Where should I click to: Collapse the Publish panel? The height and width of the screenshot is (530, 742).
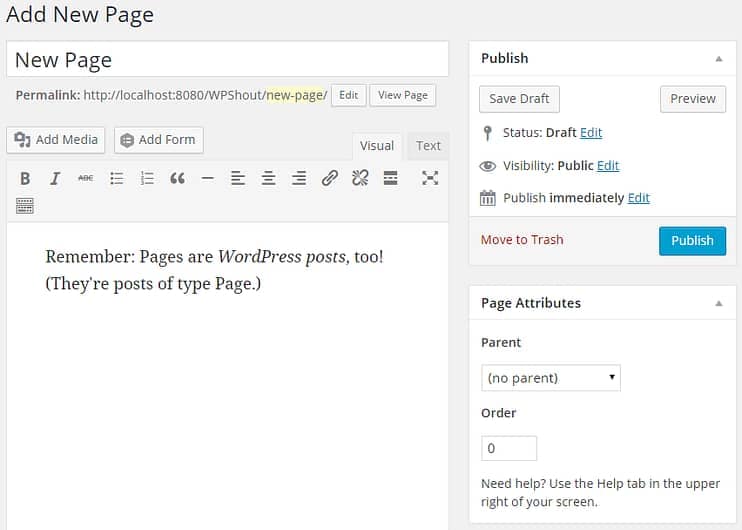click(x=718, y=59)
